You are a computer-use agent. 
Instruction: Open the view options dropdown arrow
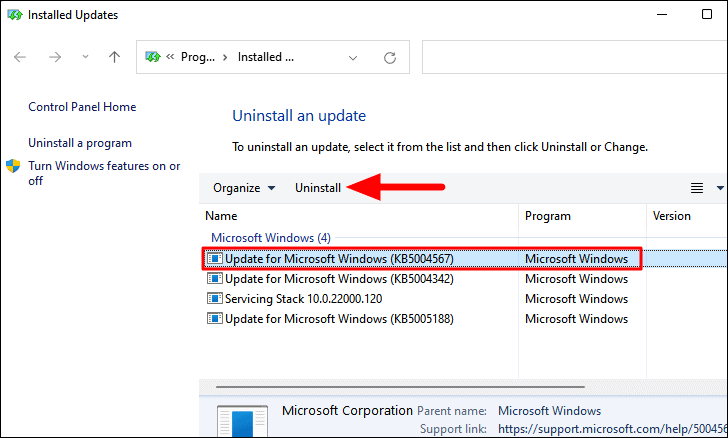(x=720, y=188)
